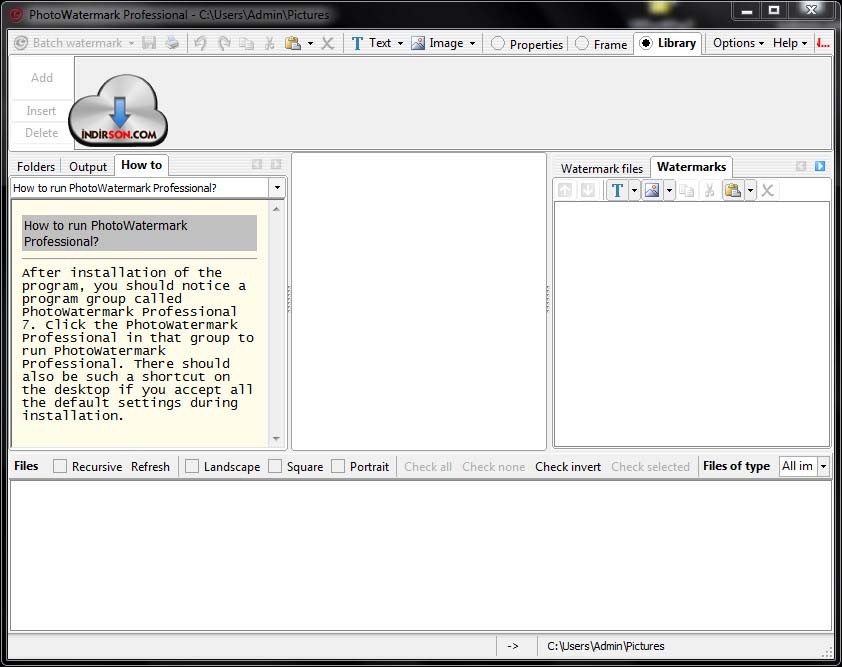Switch to the Folders tab
842x667 pixels.
pyautogui.click(x=36, y=166)
